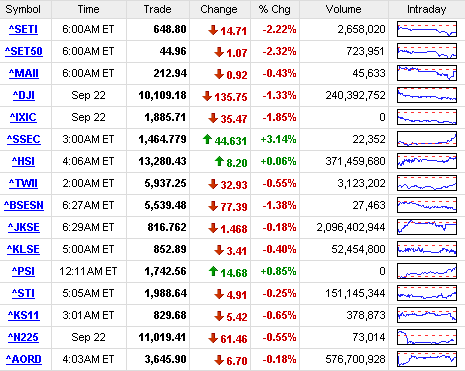
Task: Open the ^SET50 symbol link
Action: (24, 51)
